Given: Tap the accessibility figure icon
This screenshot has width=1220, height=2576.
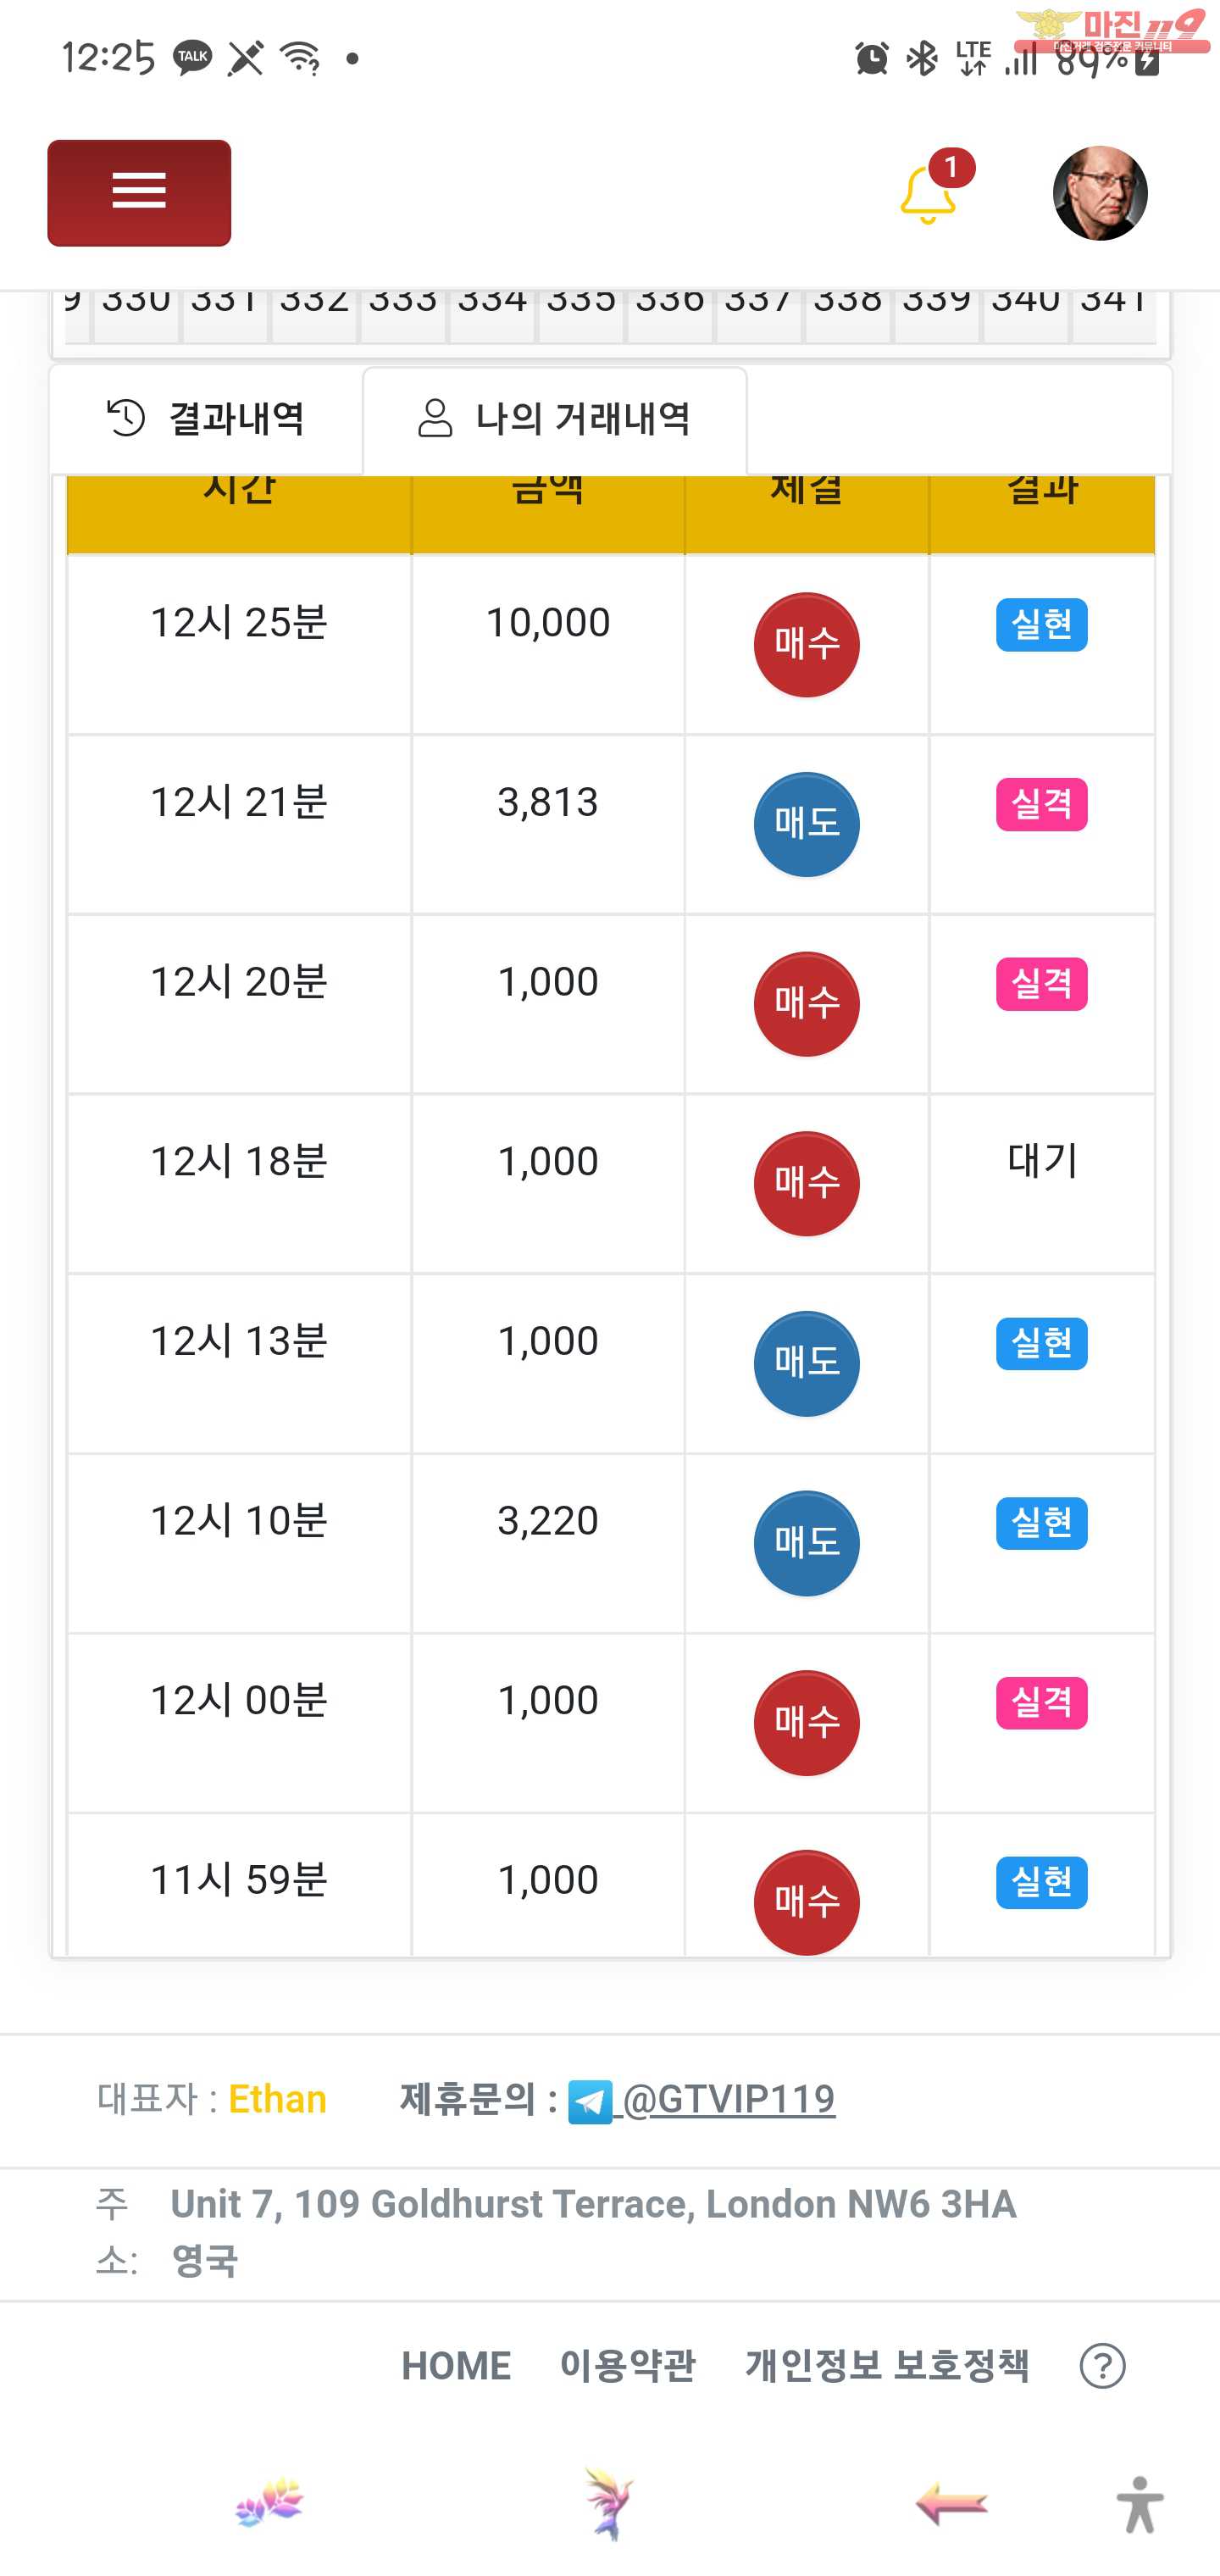Looking at the screenshot, I should [1139, 2505].
